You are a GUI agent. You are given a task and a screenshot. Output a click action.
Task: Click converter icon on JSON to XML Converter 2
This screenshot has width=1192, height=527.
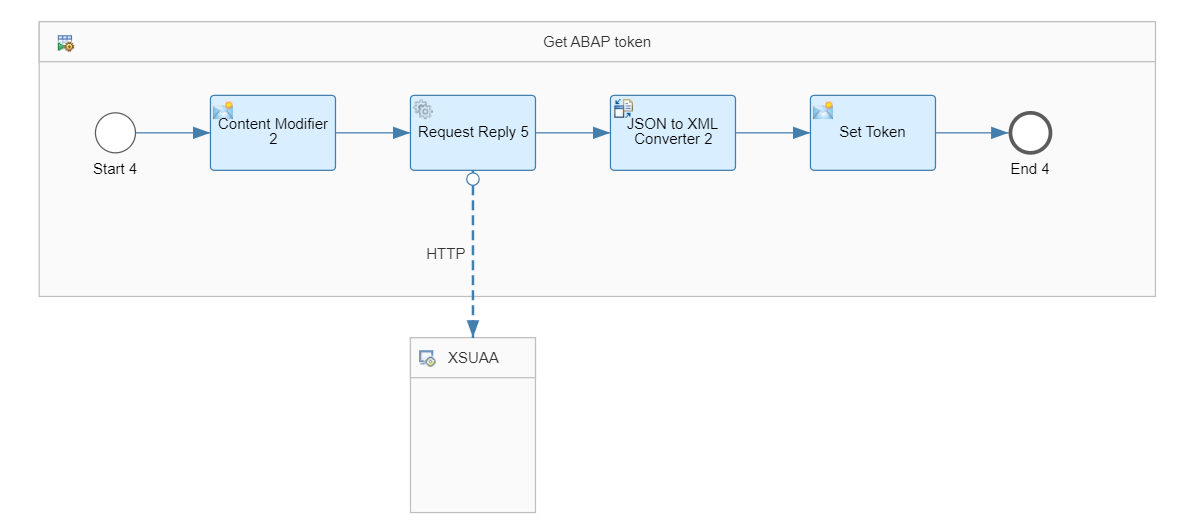coord(623,109)
